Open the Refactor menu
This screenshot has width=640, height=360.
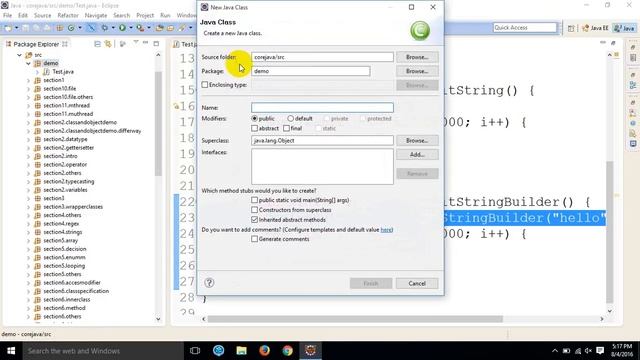pos(68,15)
